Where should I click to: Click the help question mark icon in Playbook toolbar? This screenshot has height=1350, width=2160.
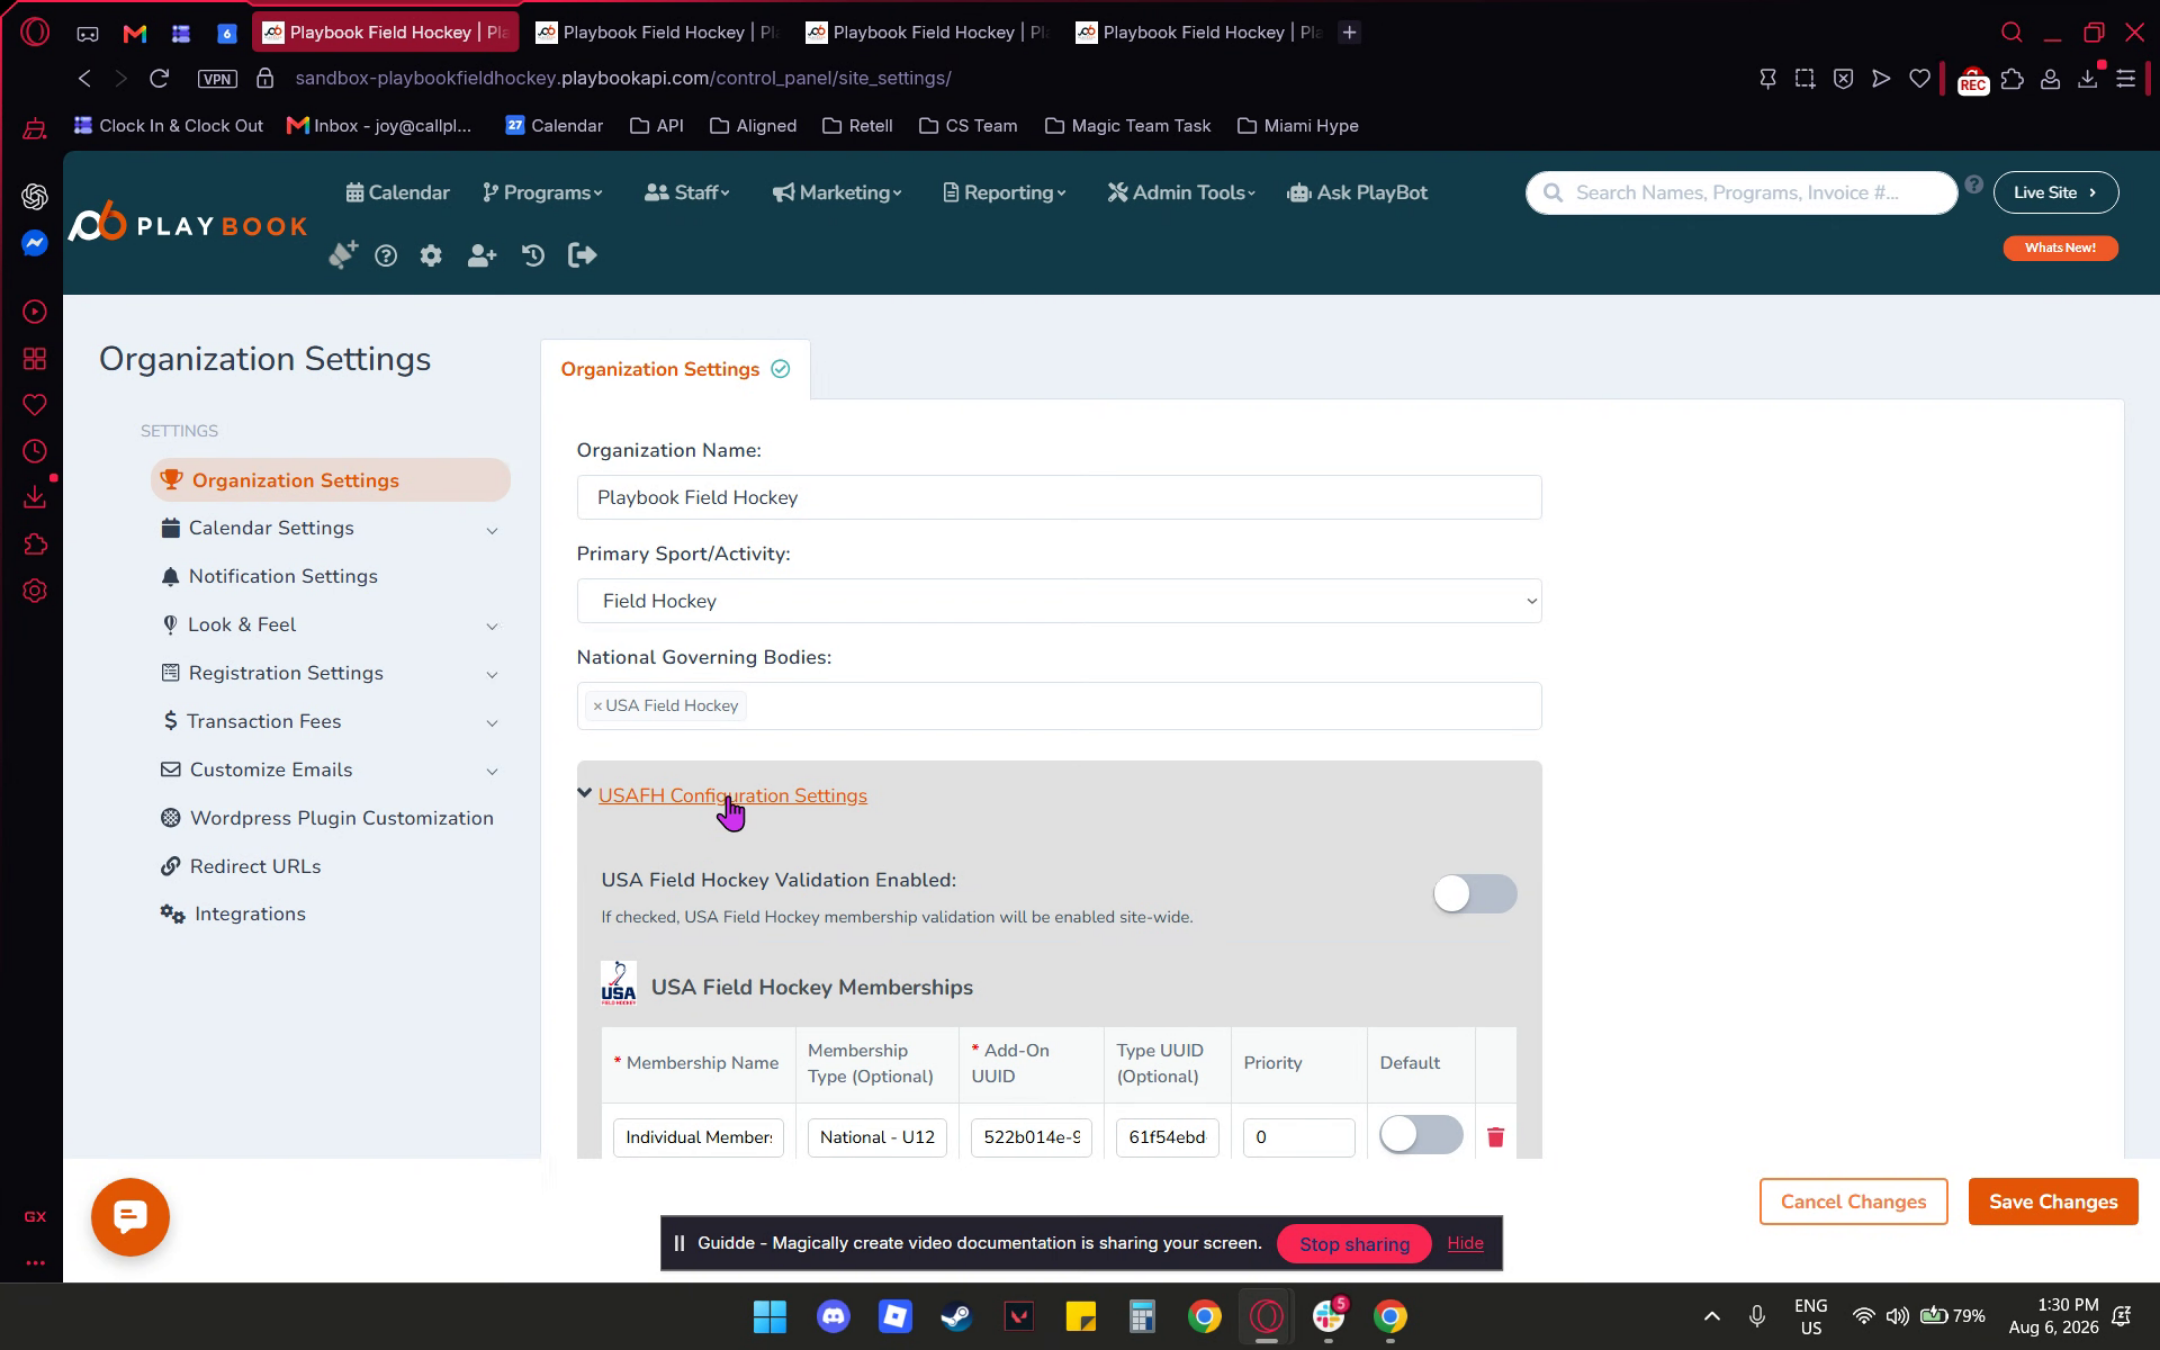[386, 256]
